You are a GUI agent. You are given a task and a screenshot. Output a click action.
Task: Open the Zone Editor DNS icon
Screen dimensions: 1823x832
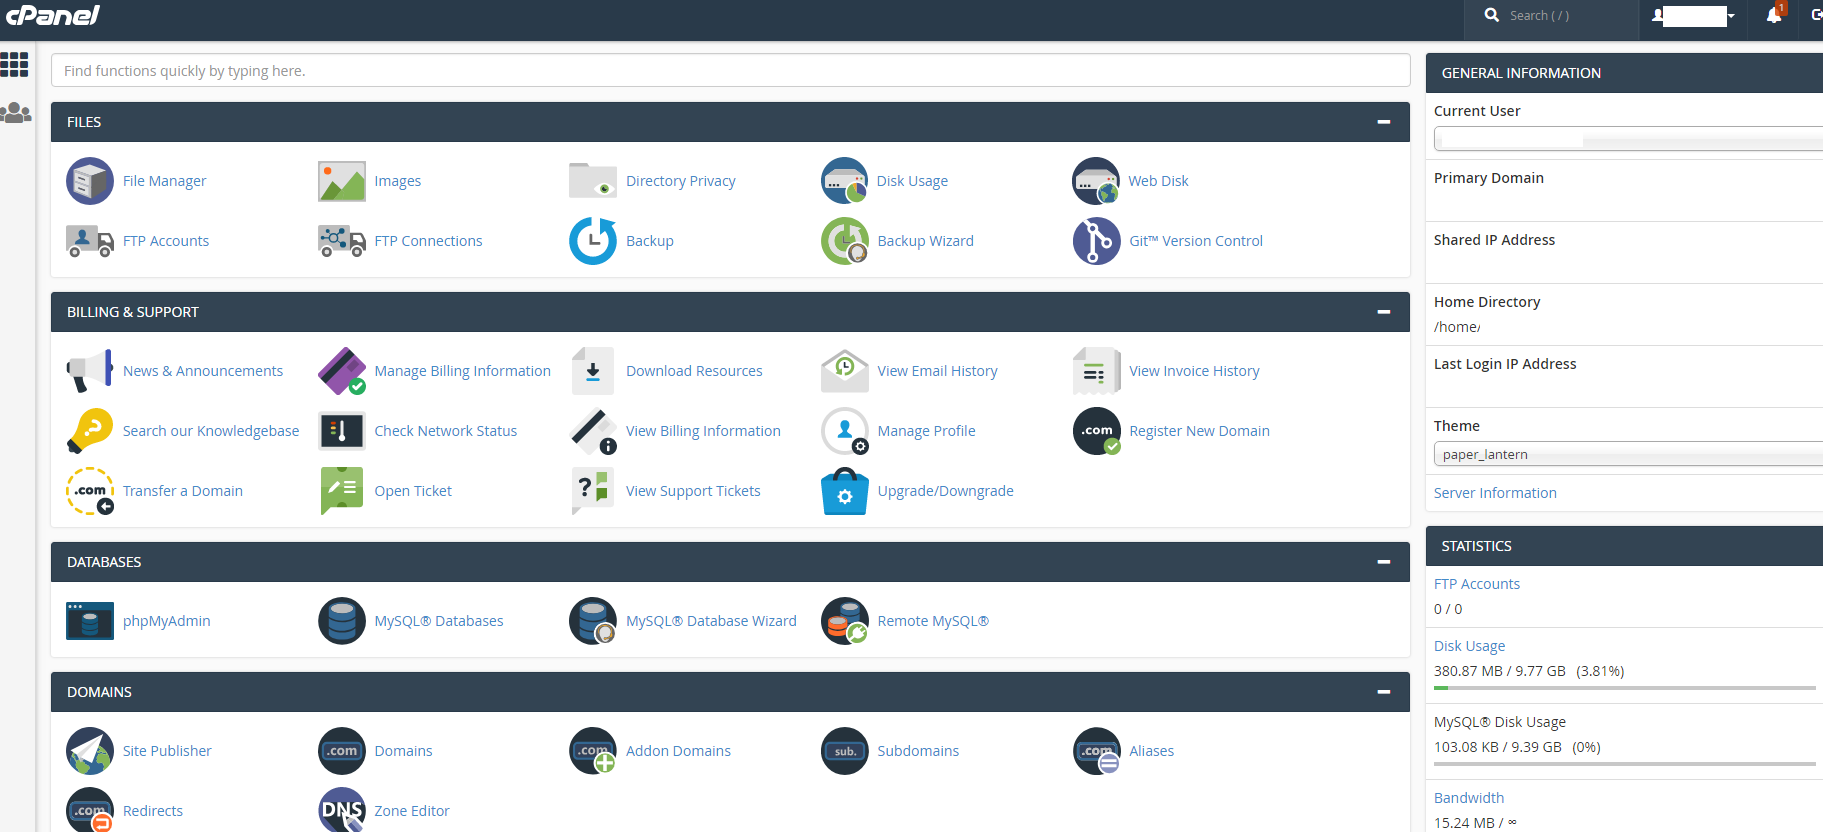(x=342, y=811)
